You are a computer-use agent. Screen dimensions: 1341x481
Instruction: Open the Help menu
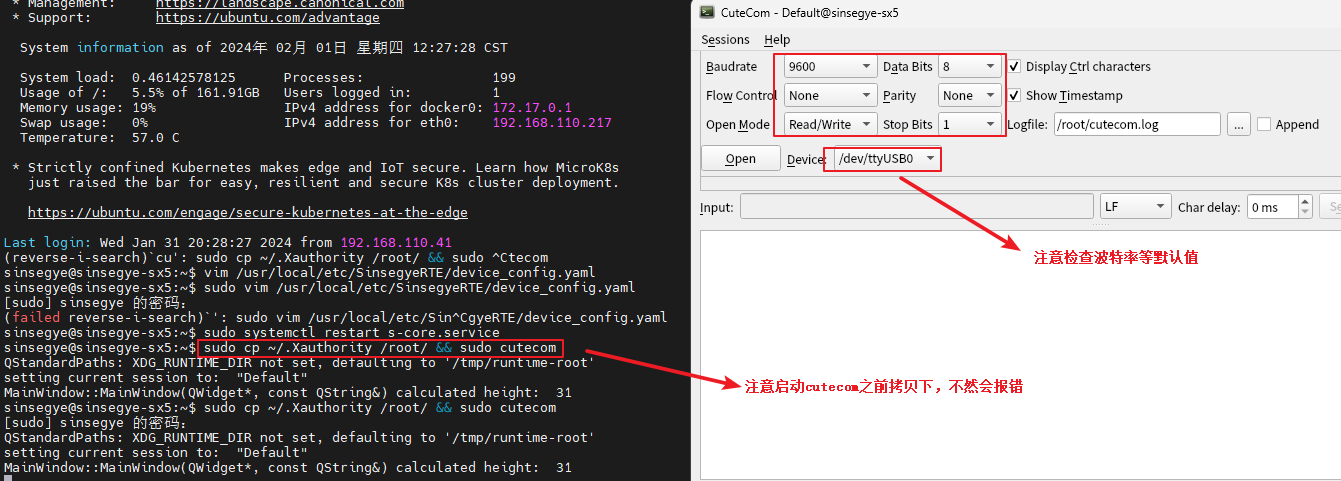pos(777,40)
